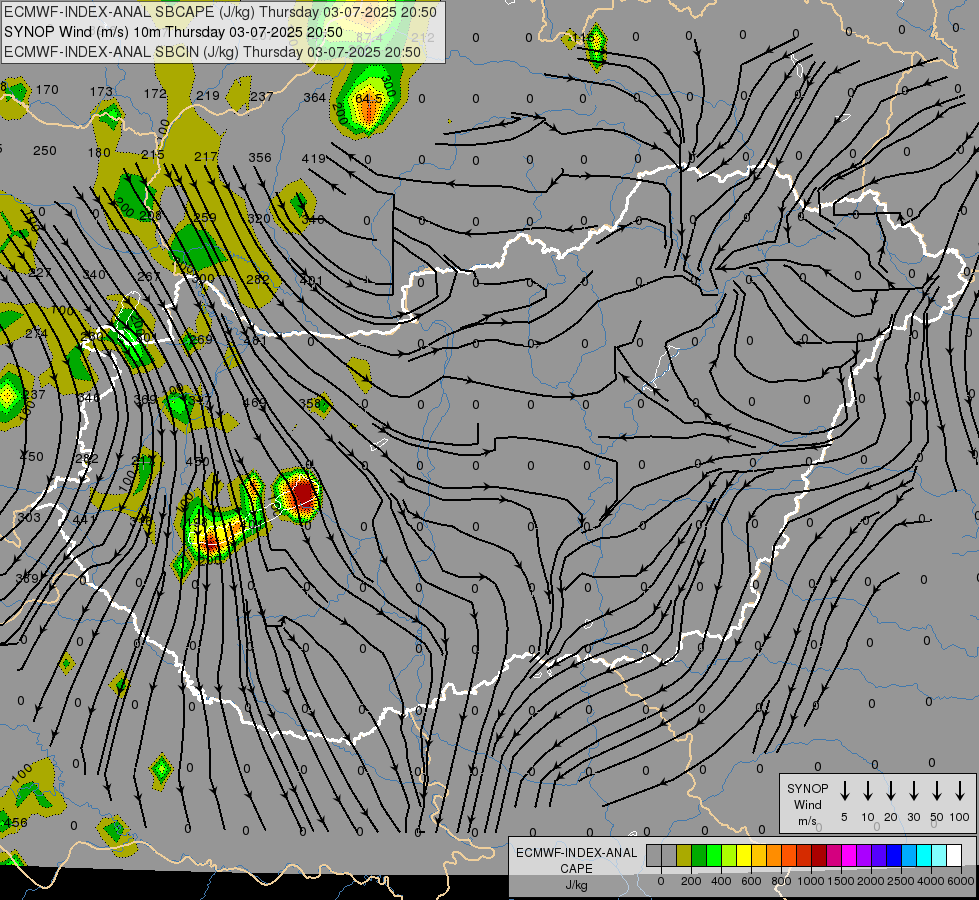Viewport: 979px width, 900px height.
Task: Pick the dark green swatch in the CAPE colorbar
Action: pyautogui.click(x=699, y=855)
